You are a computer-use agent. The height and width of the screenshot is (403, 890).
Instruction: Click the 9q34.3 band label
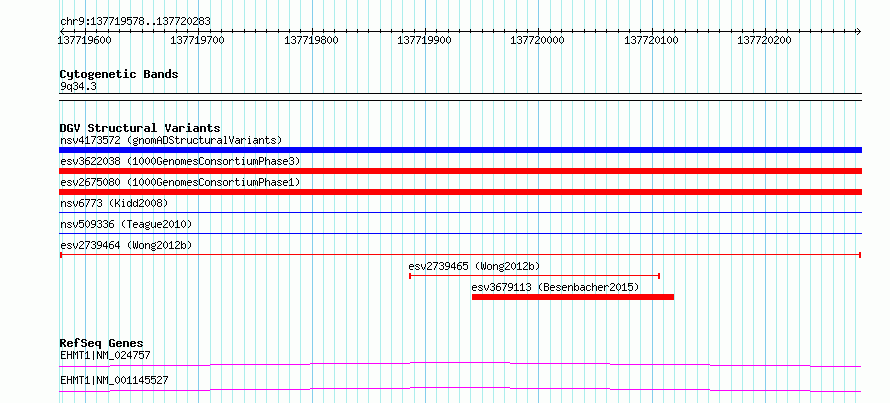click(78, 86)
